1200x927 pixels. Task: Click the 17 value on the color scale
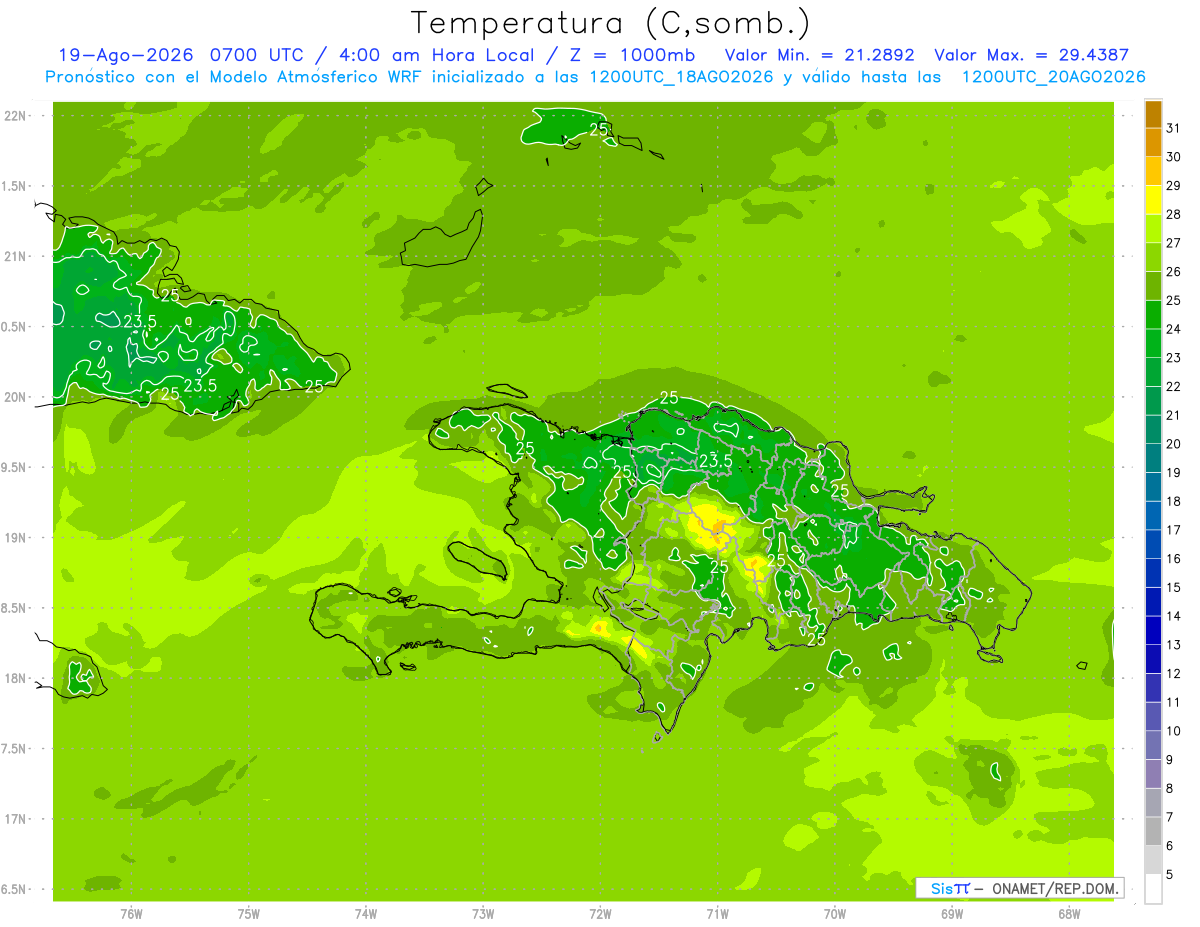point(1174,530)
